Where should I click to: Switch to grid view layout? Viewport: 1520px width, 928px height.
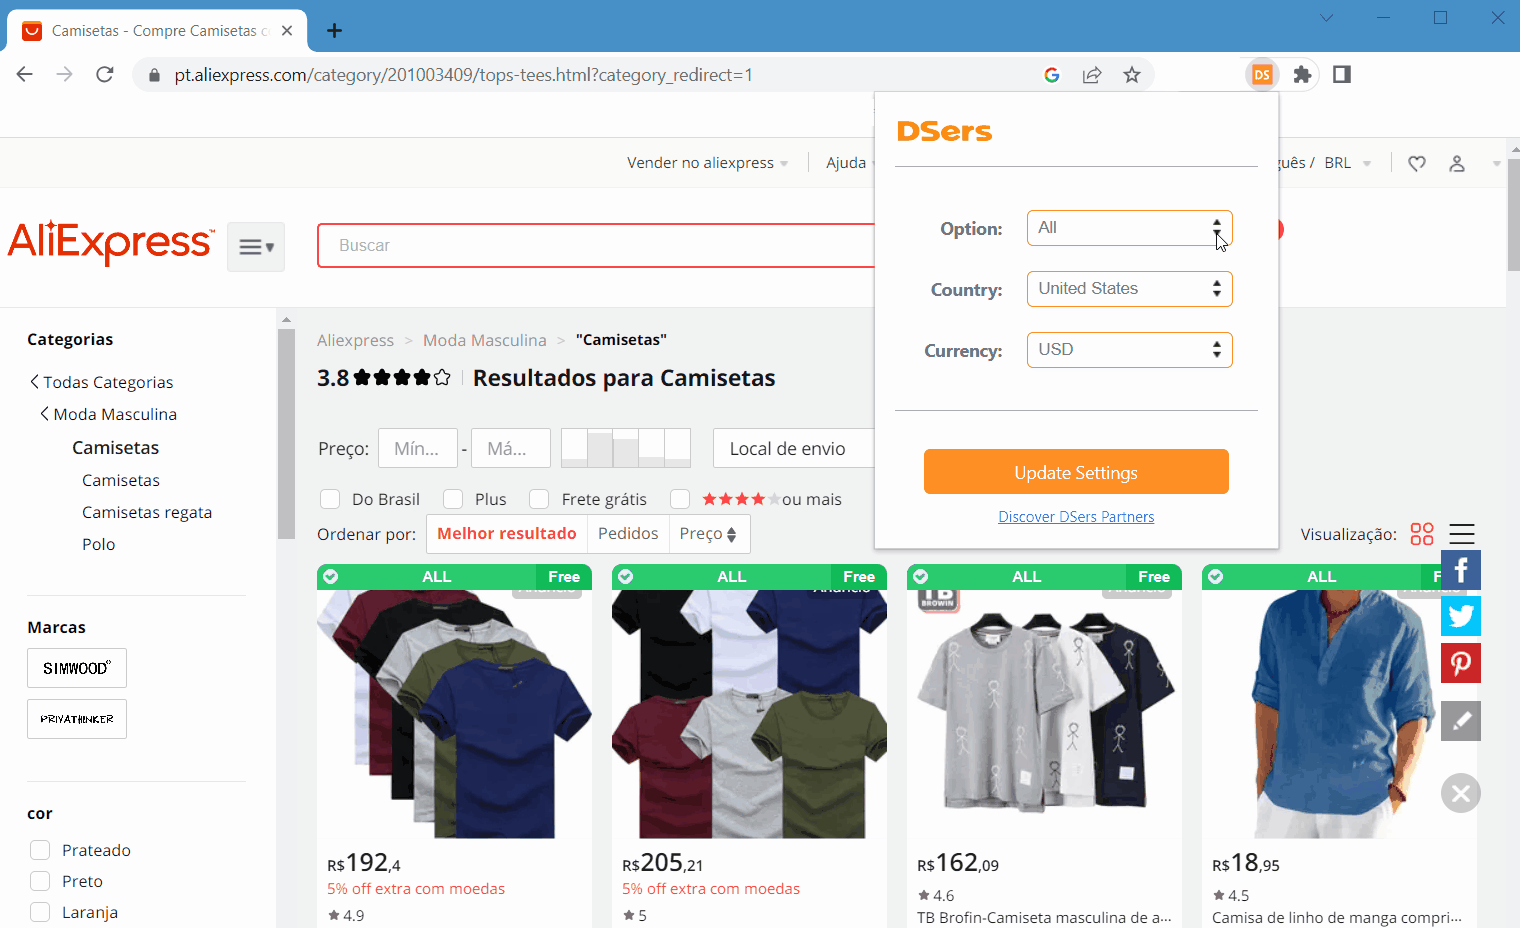coord(1422,534)
